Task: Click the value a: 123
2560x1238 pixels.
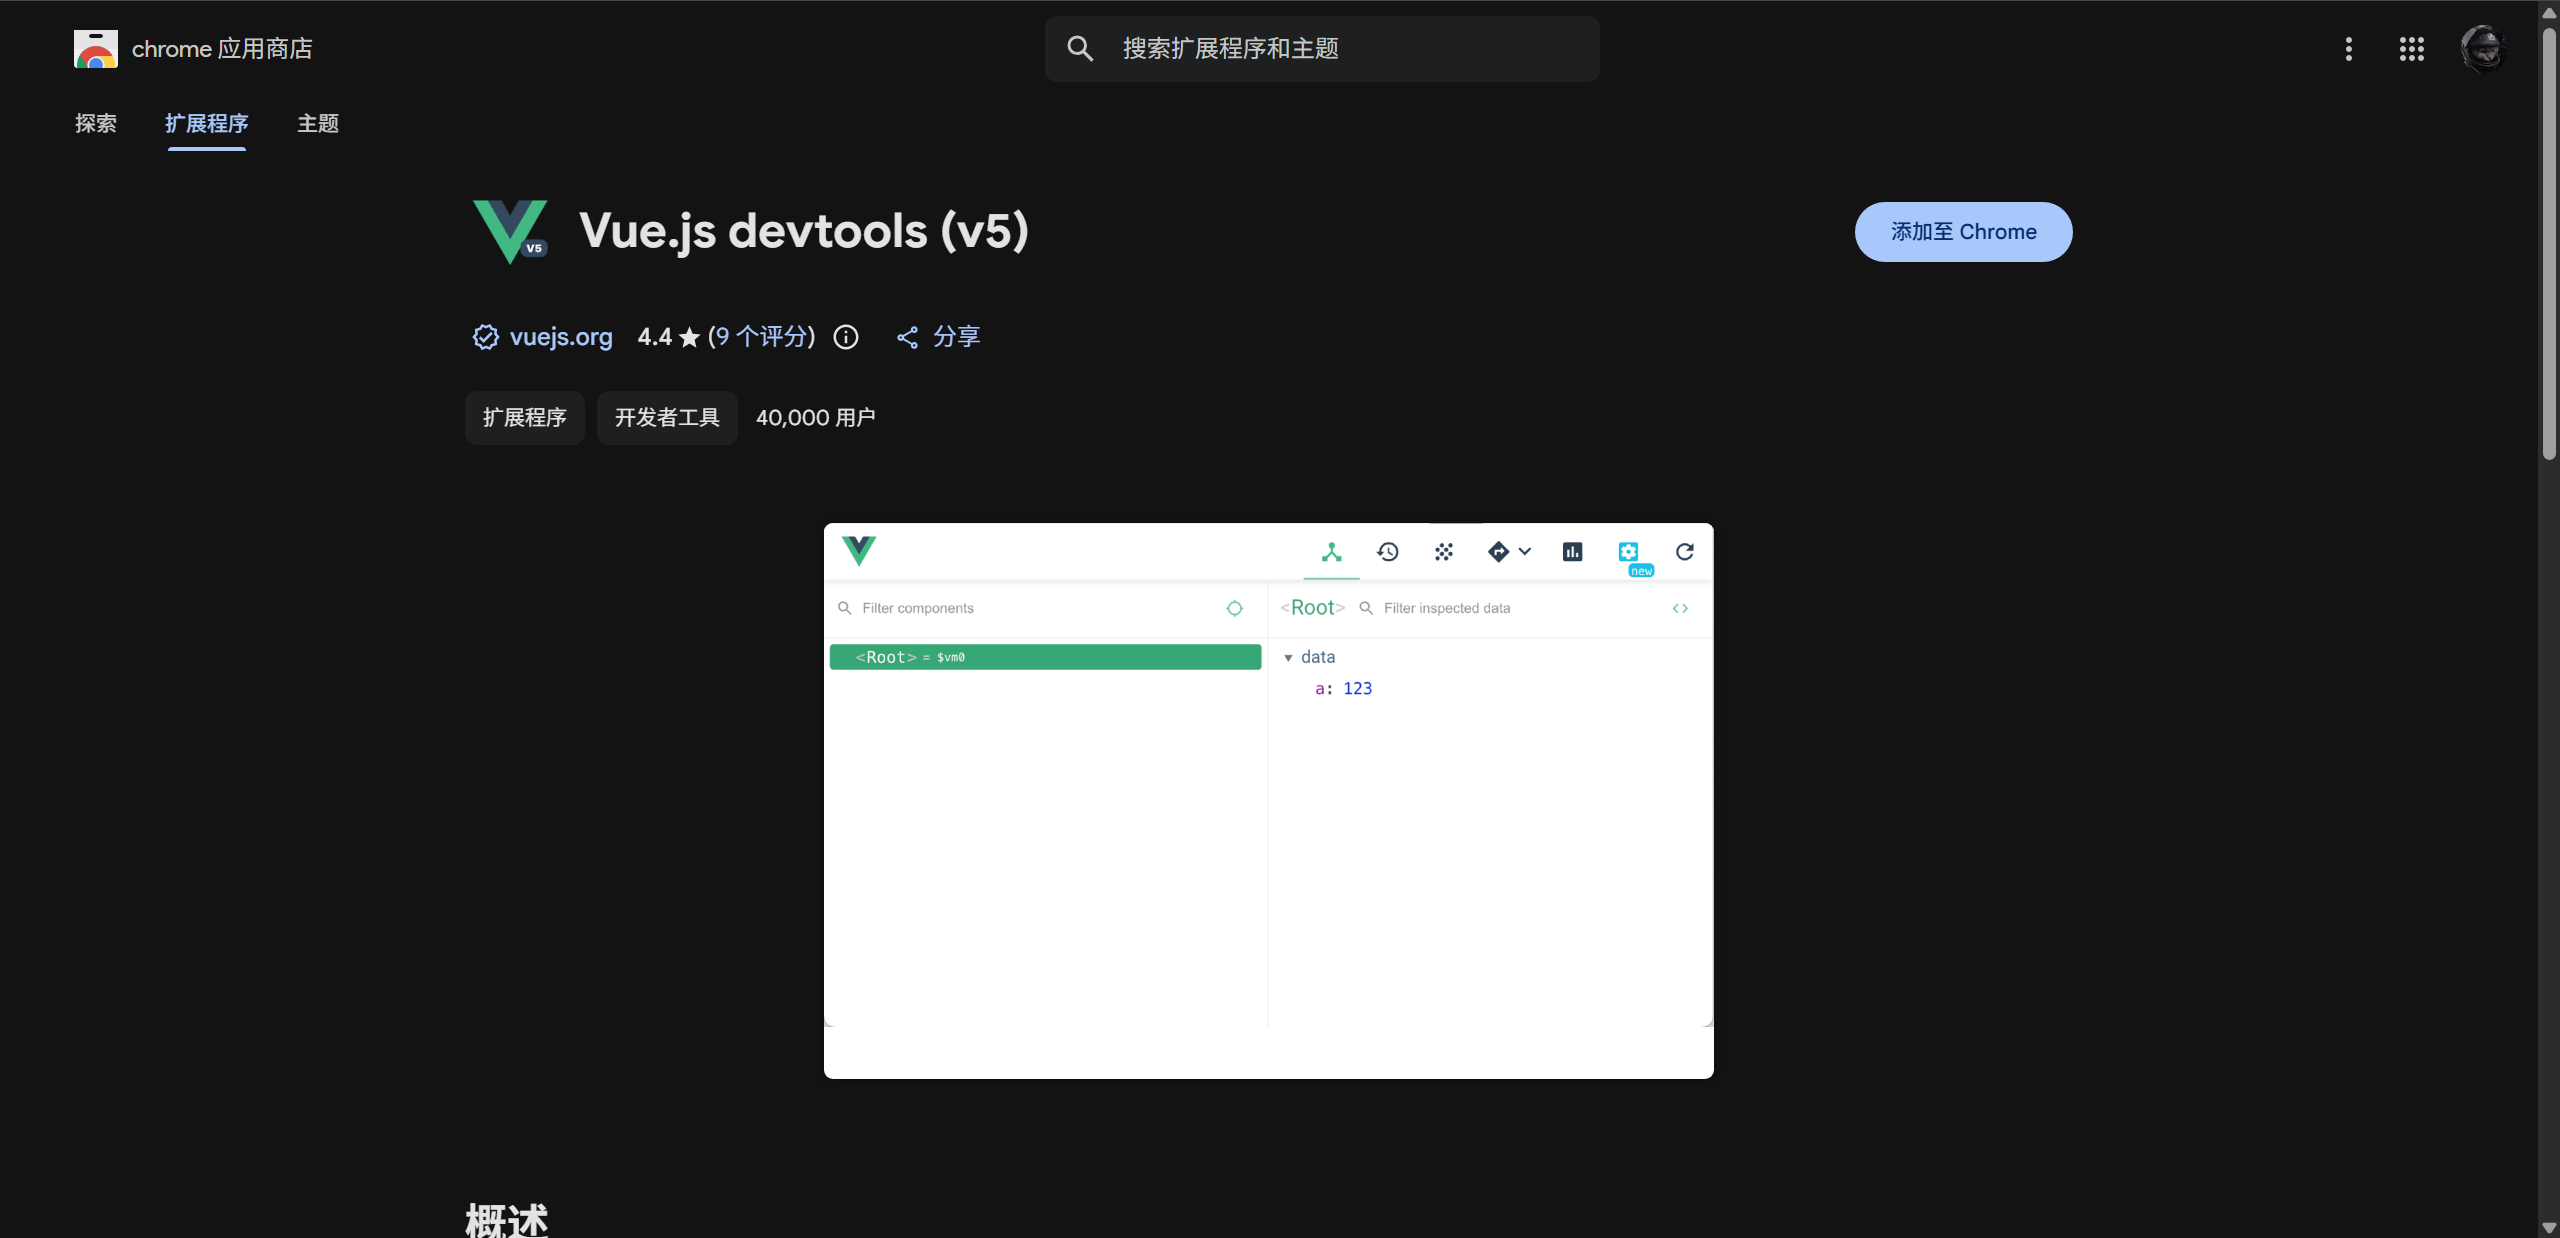Action: click(1343, 688)
